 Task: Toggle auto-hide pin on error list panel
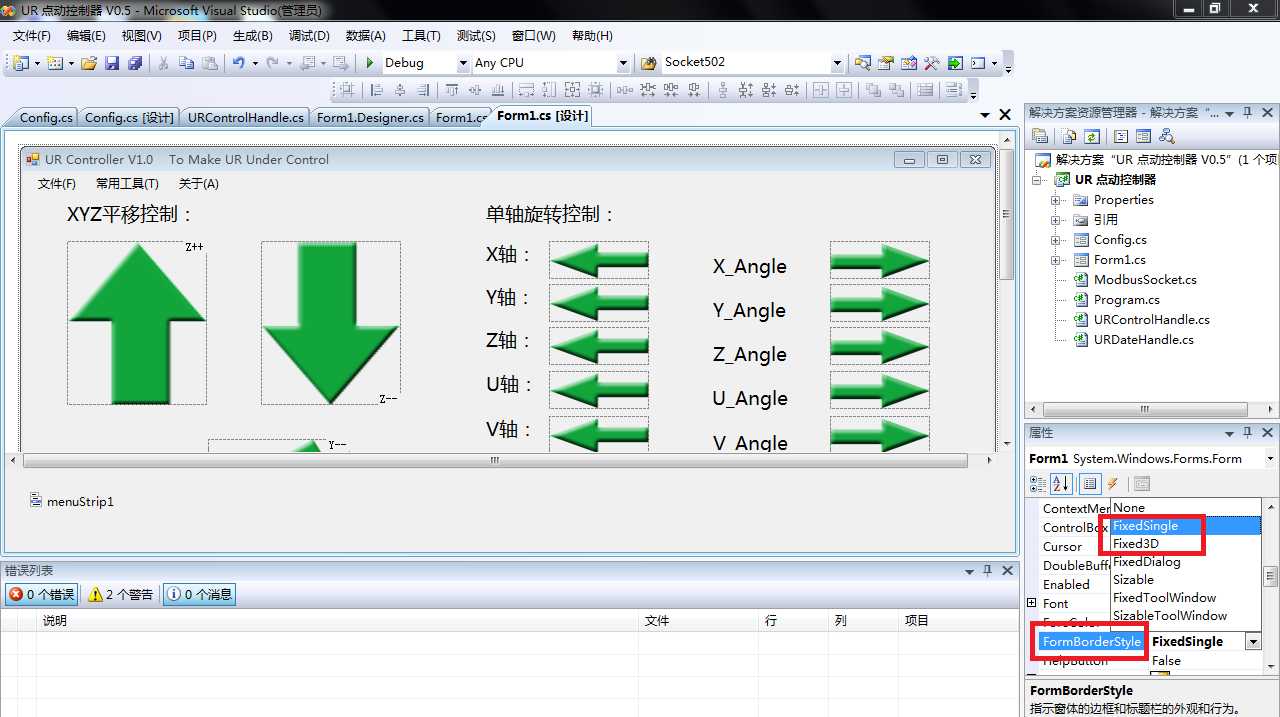(x=987, y=570)
